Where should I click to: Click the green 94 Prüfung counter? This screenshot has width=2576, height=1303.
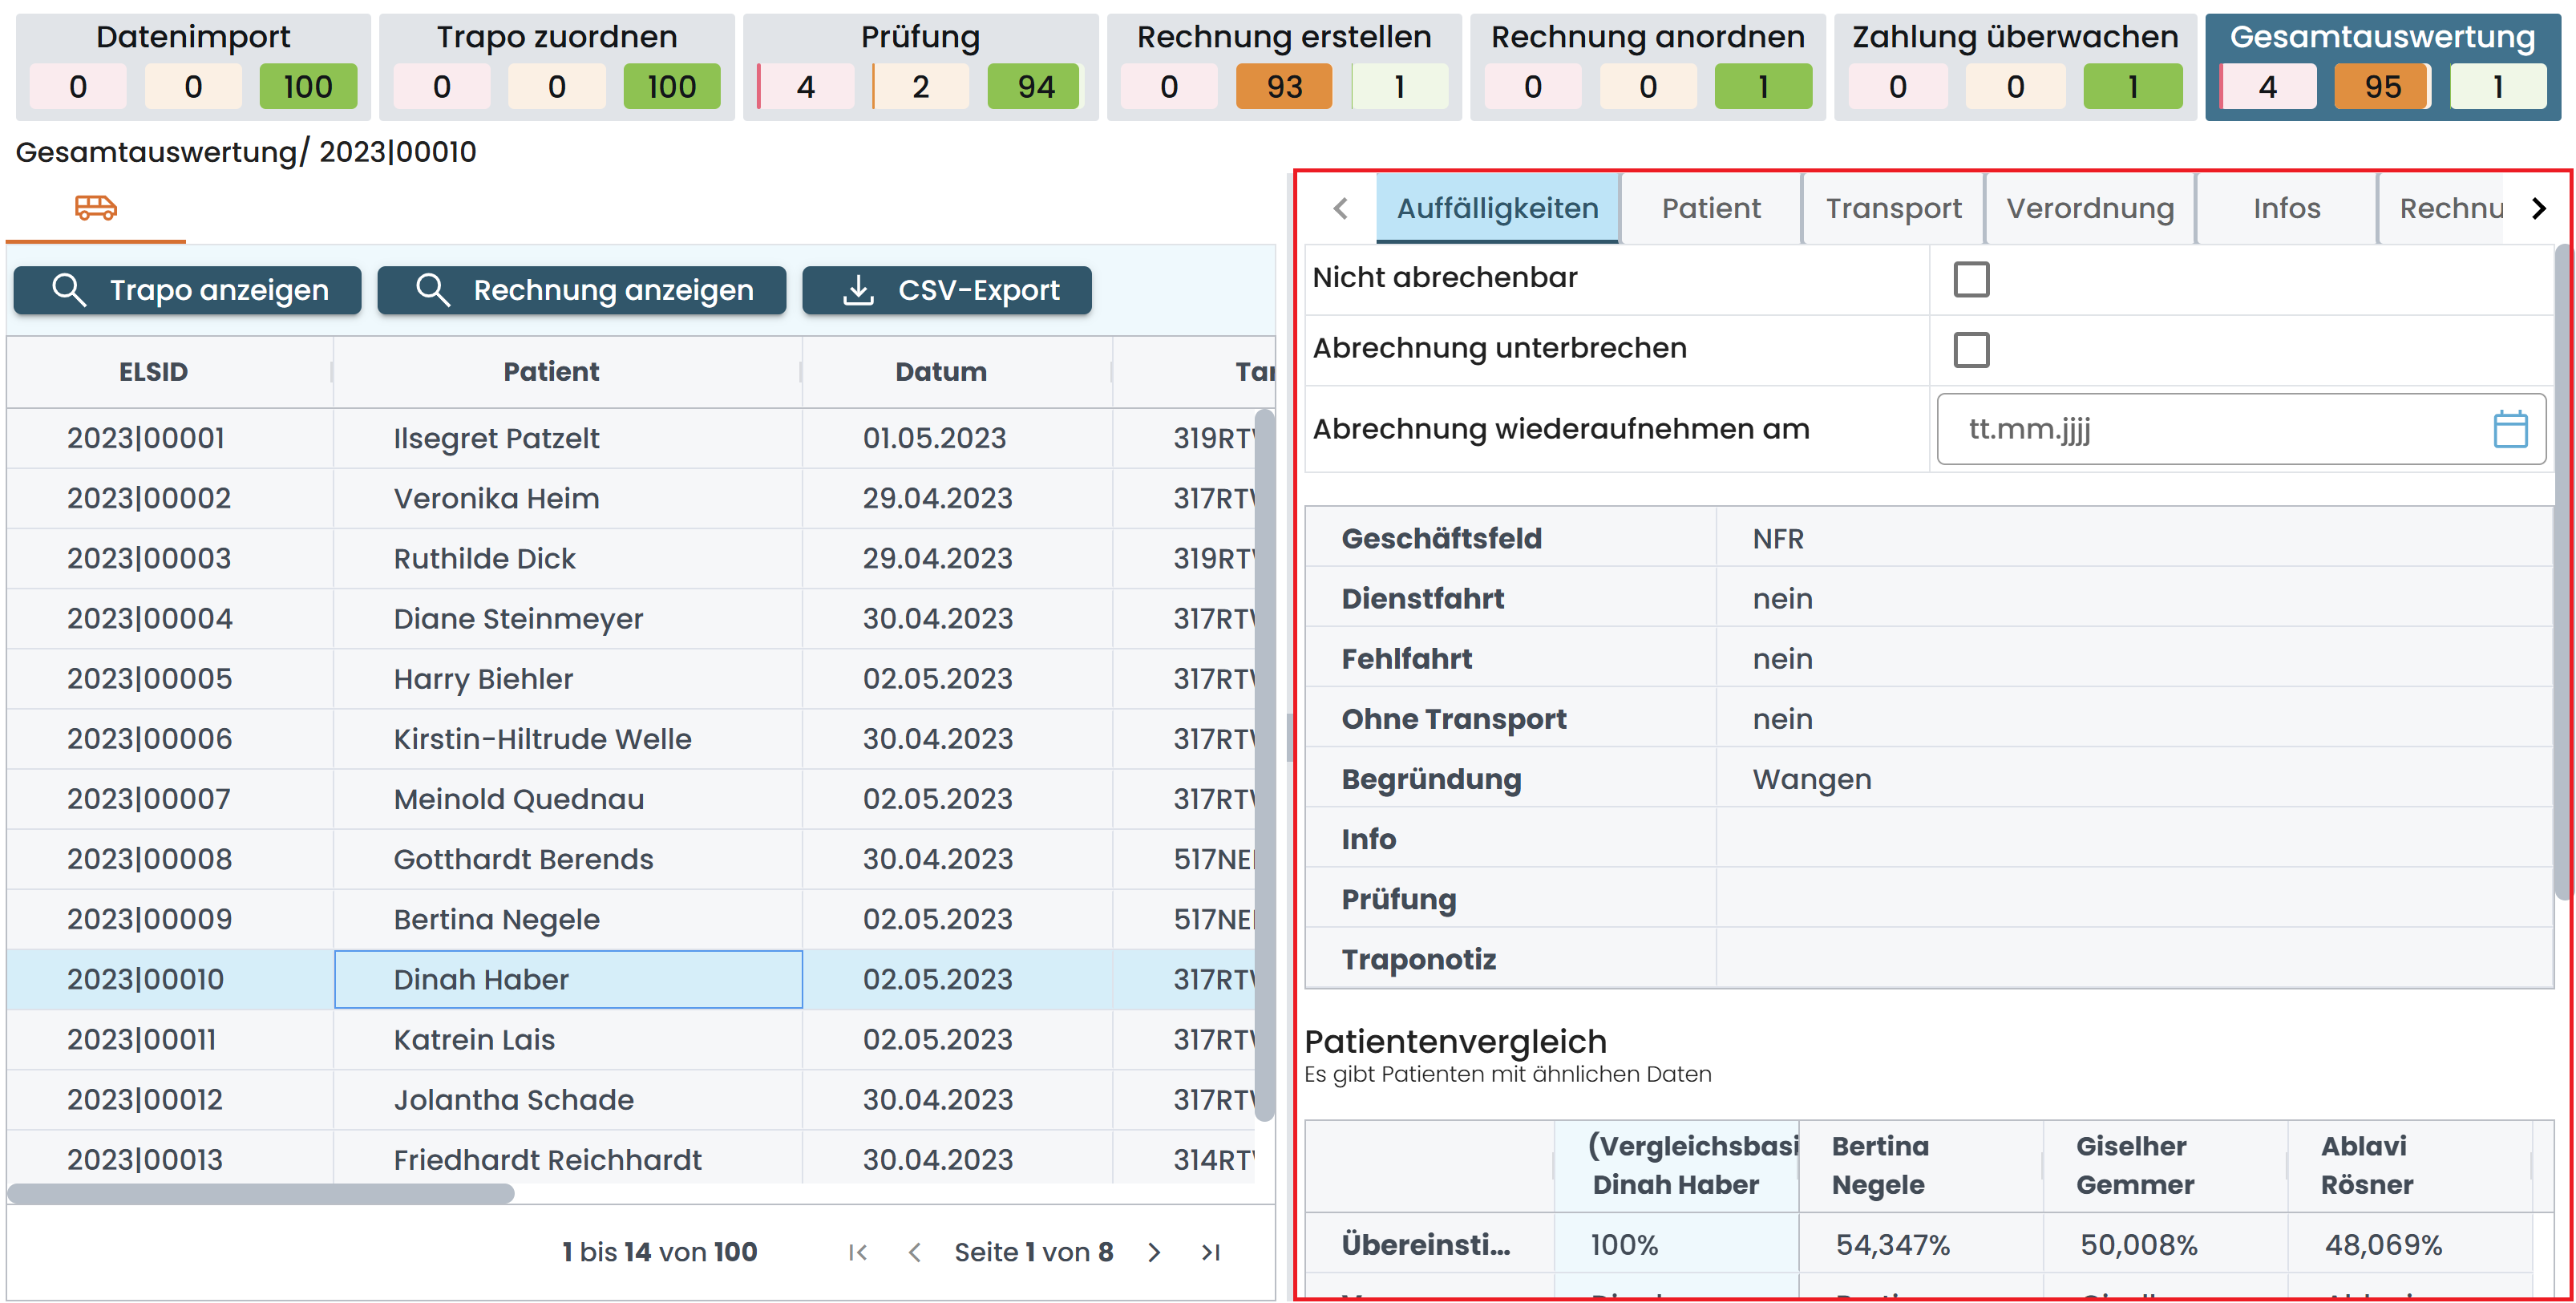(1034, 87)
